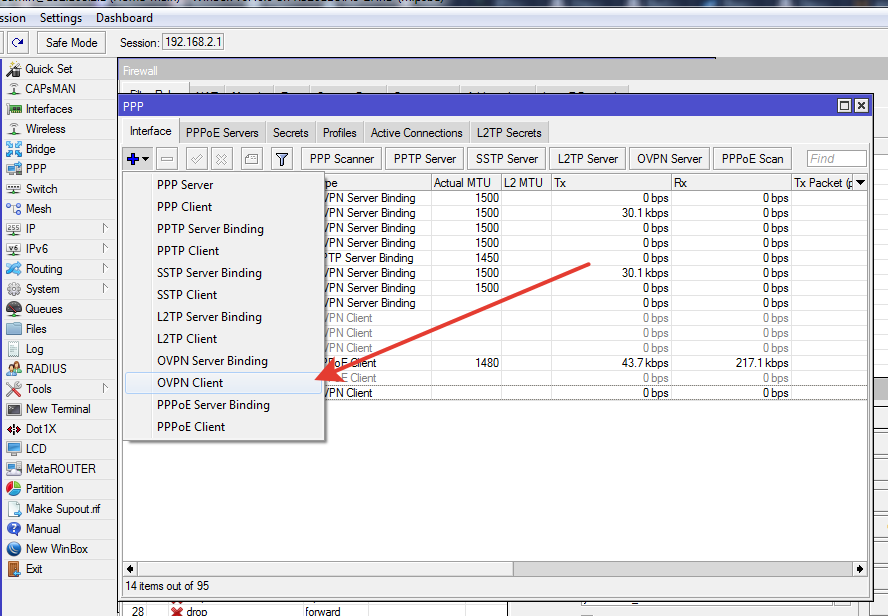Open the Switch sidebar item
Image resolution: width=888 pixels, height=616 pixels.
coord(41,189)
